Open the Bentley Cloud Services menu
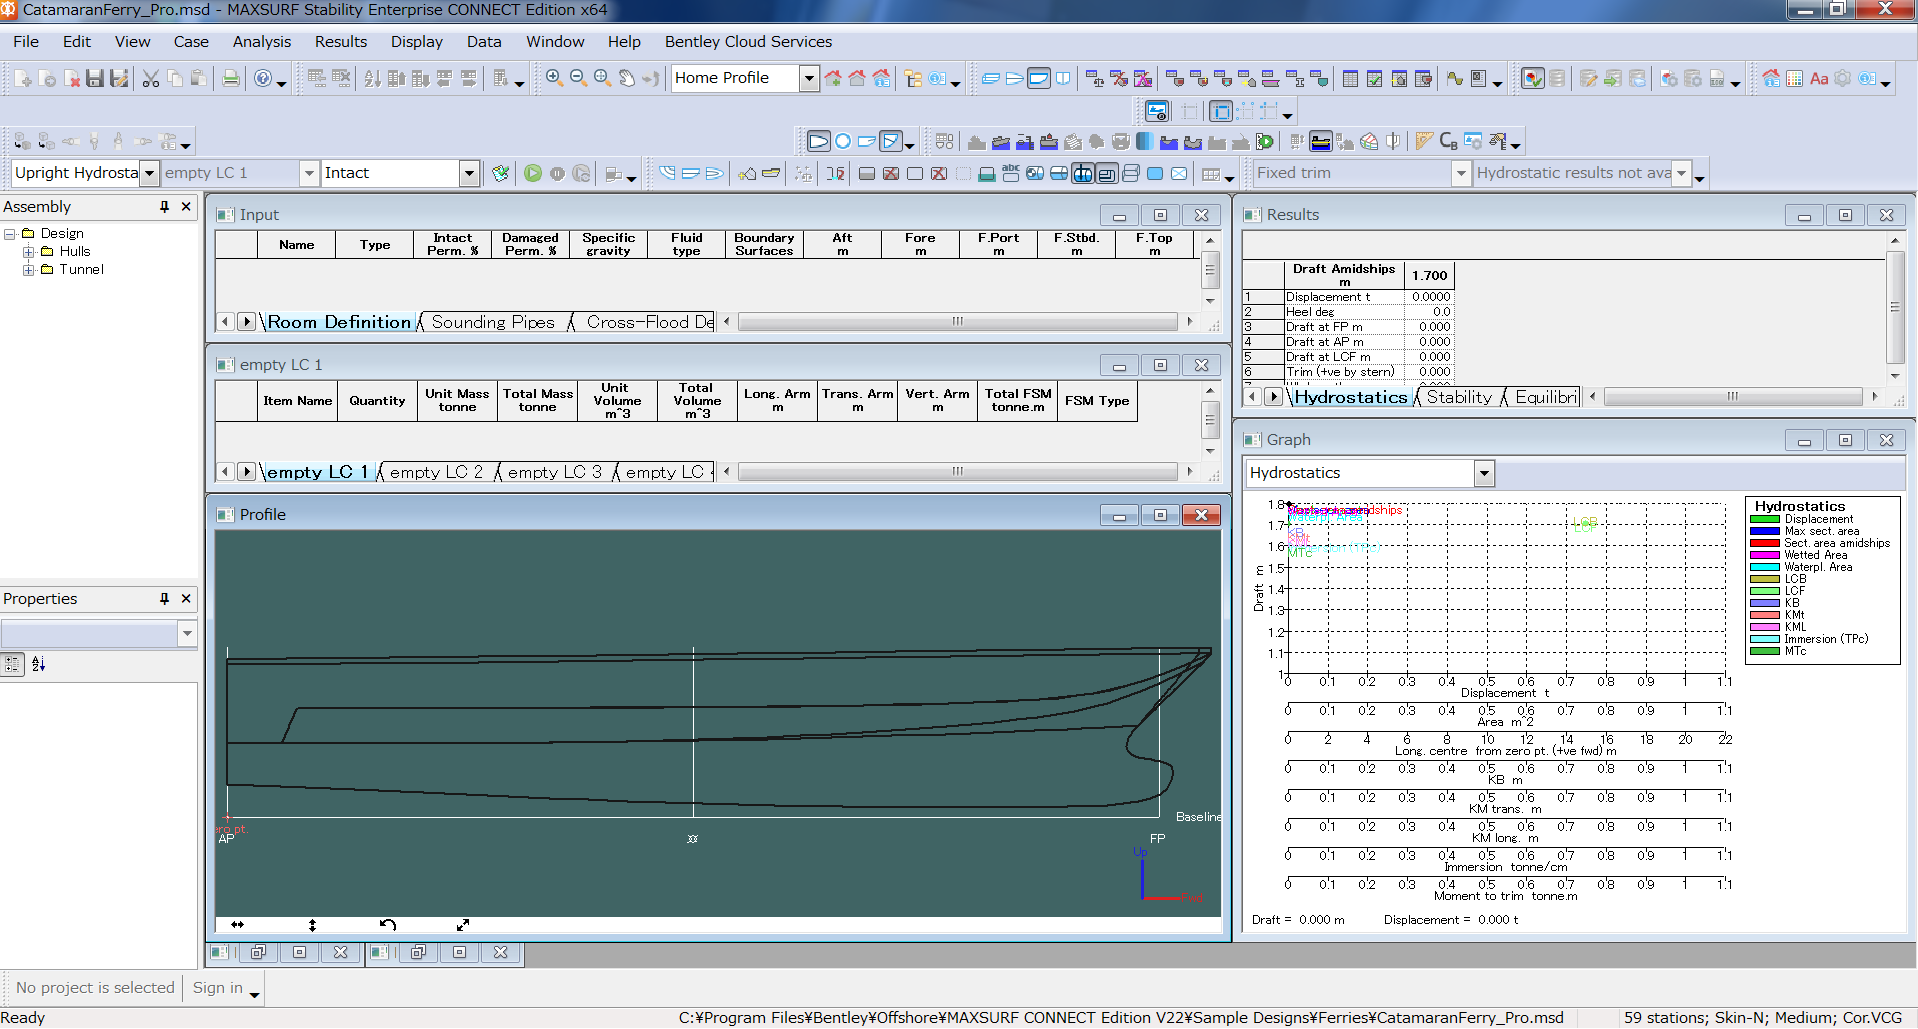Viewport: 1918px width, 1029px height. click(x=748, y=42)
